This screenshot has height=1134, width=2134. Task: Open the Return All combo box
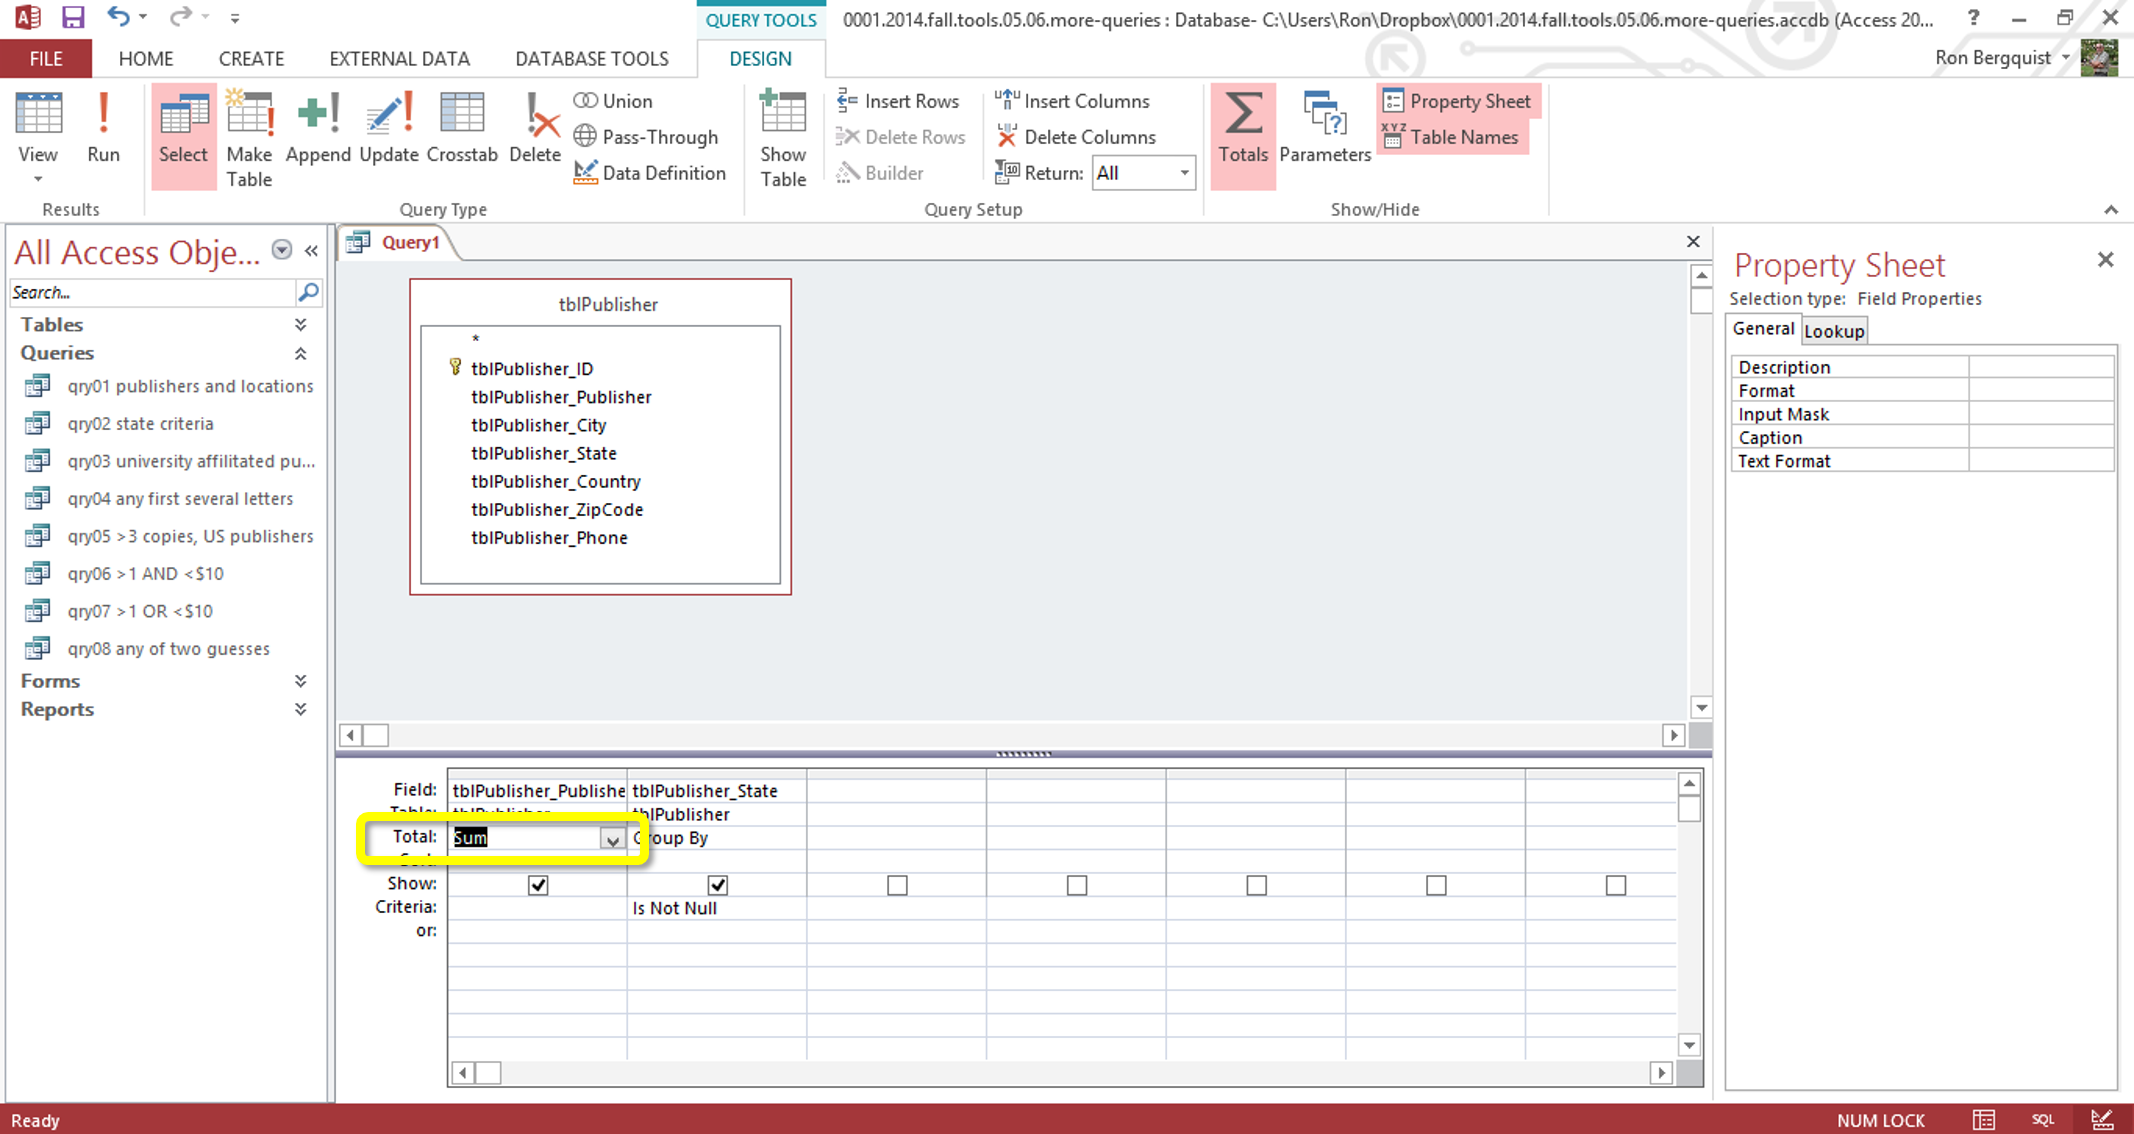tap(1183, 173)
